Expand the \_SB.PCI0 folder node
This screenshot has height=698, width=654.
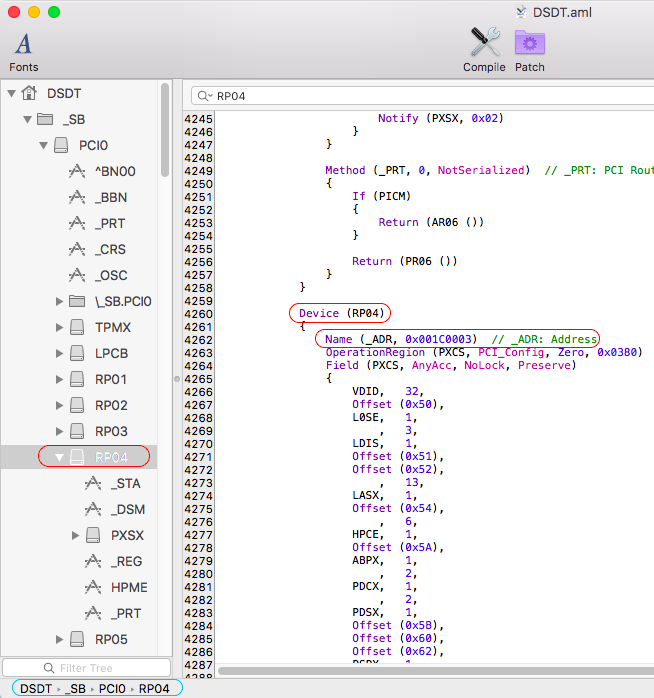point(59,301)
